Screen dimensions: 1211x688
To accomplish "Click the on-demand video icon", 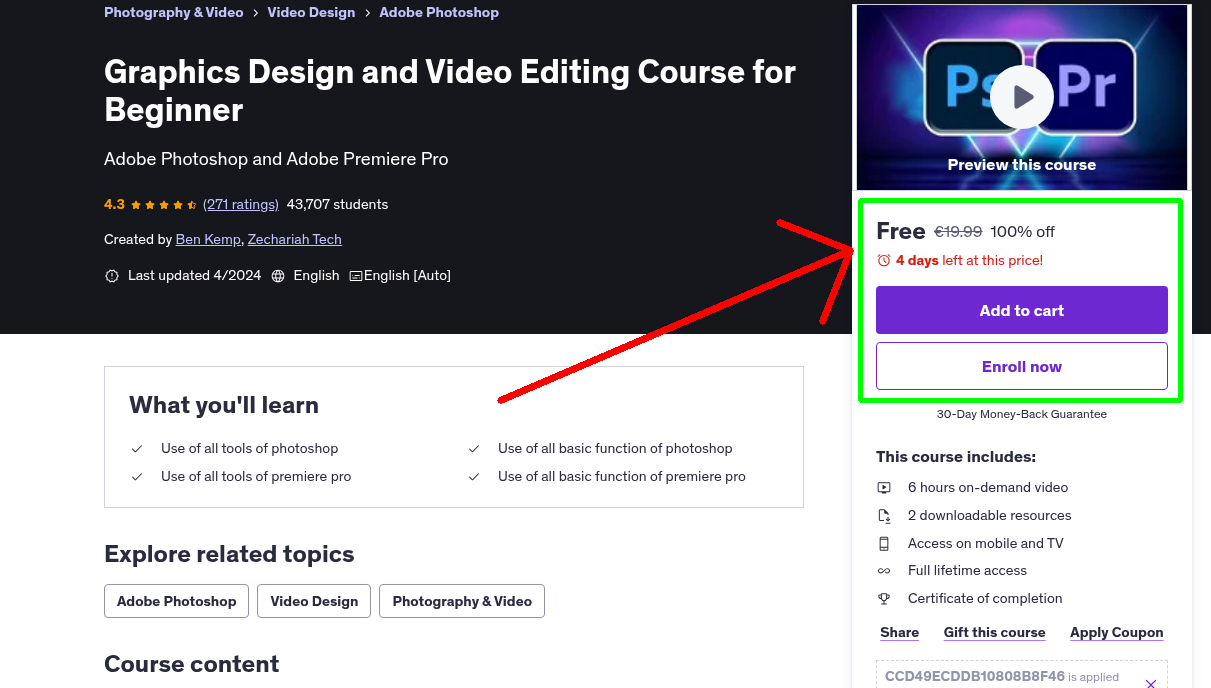I will pyautogui.click(x=884, y=488).
